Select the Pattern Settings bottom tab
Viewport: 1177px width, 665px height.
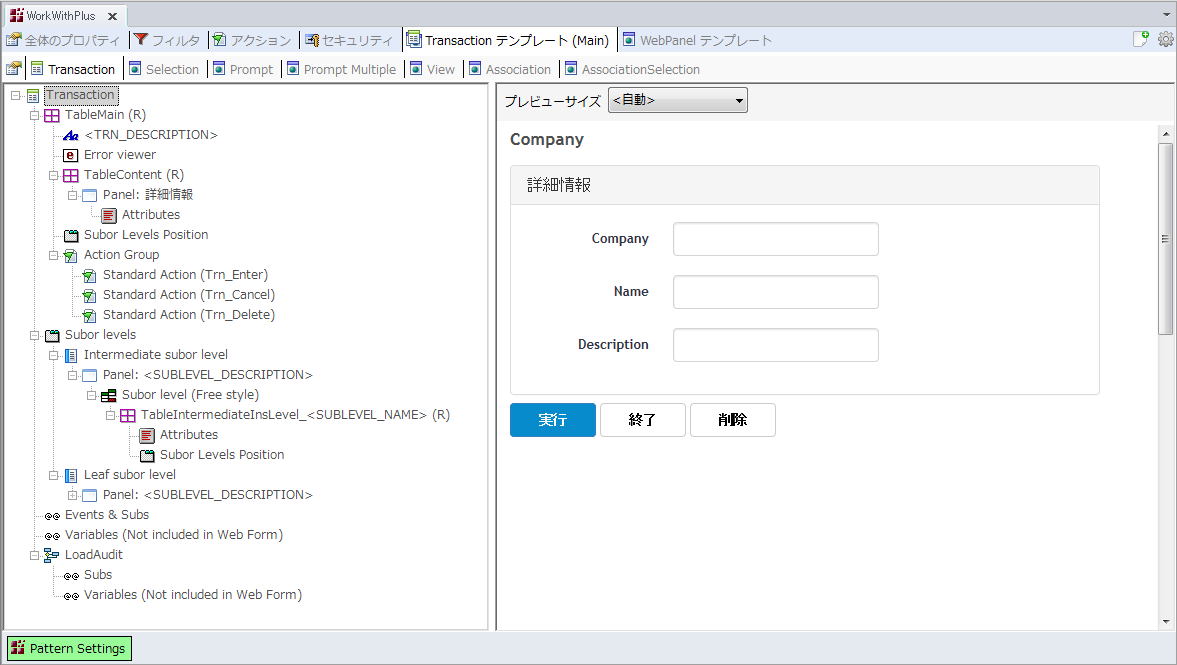[x=69, y=648]
